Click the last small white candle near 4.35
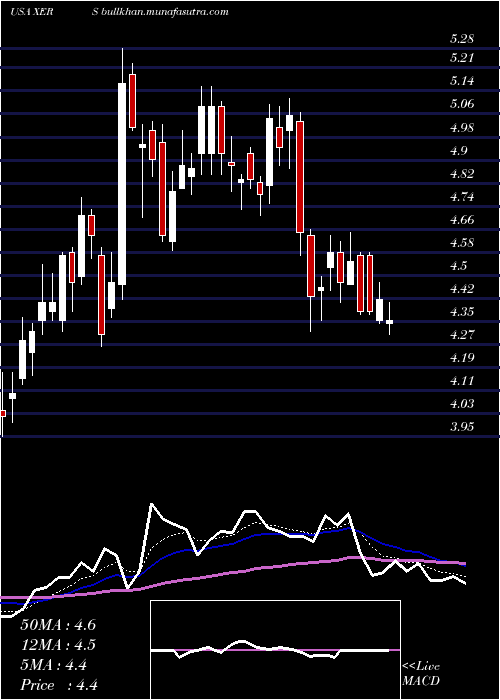 [389, 322]
